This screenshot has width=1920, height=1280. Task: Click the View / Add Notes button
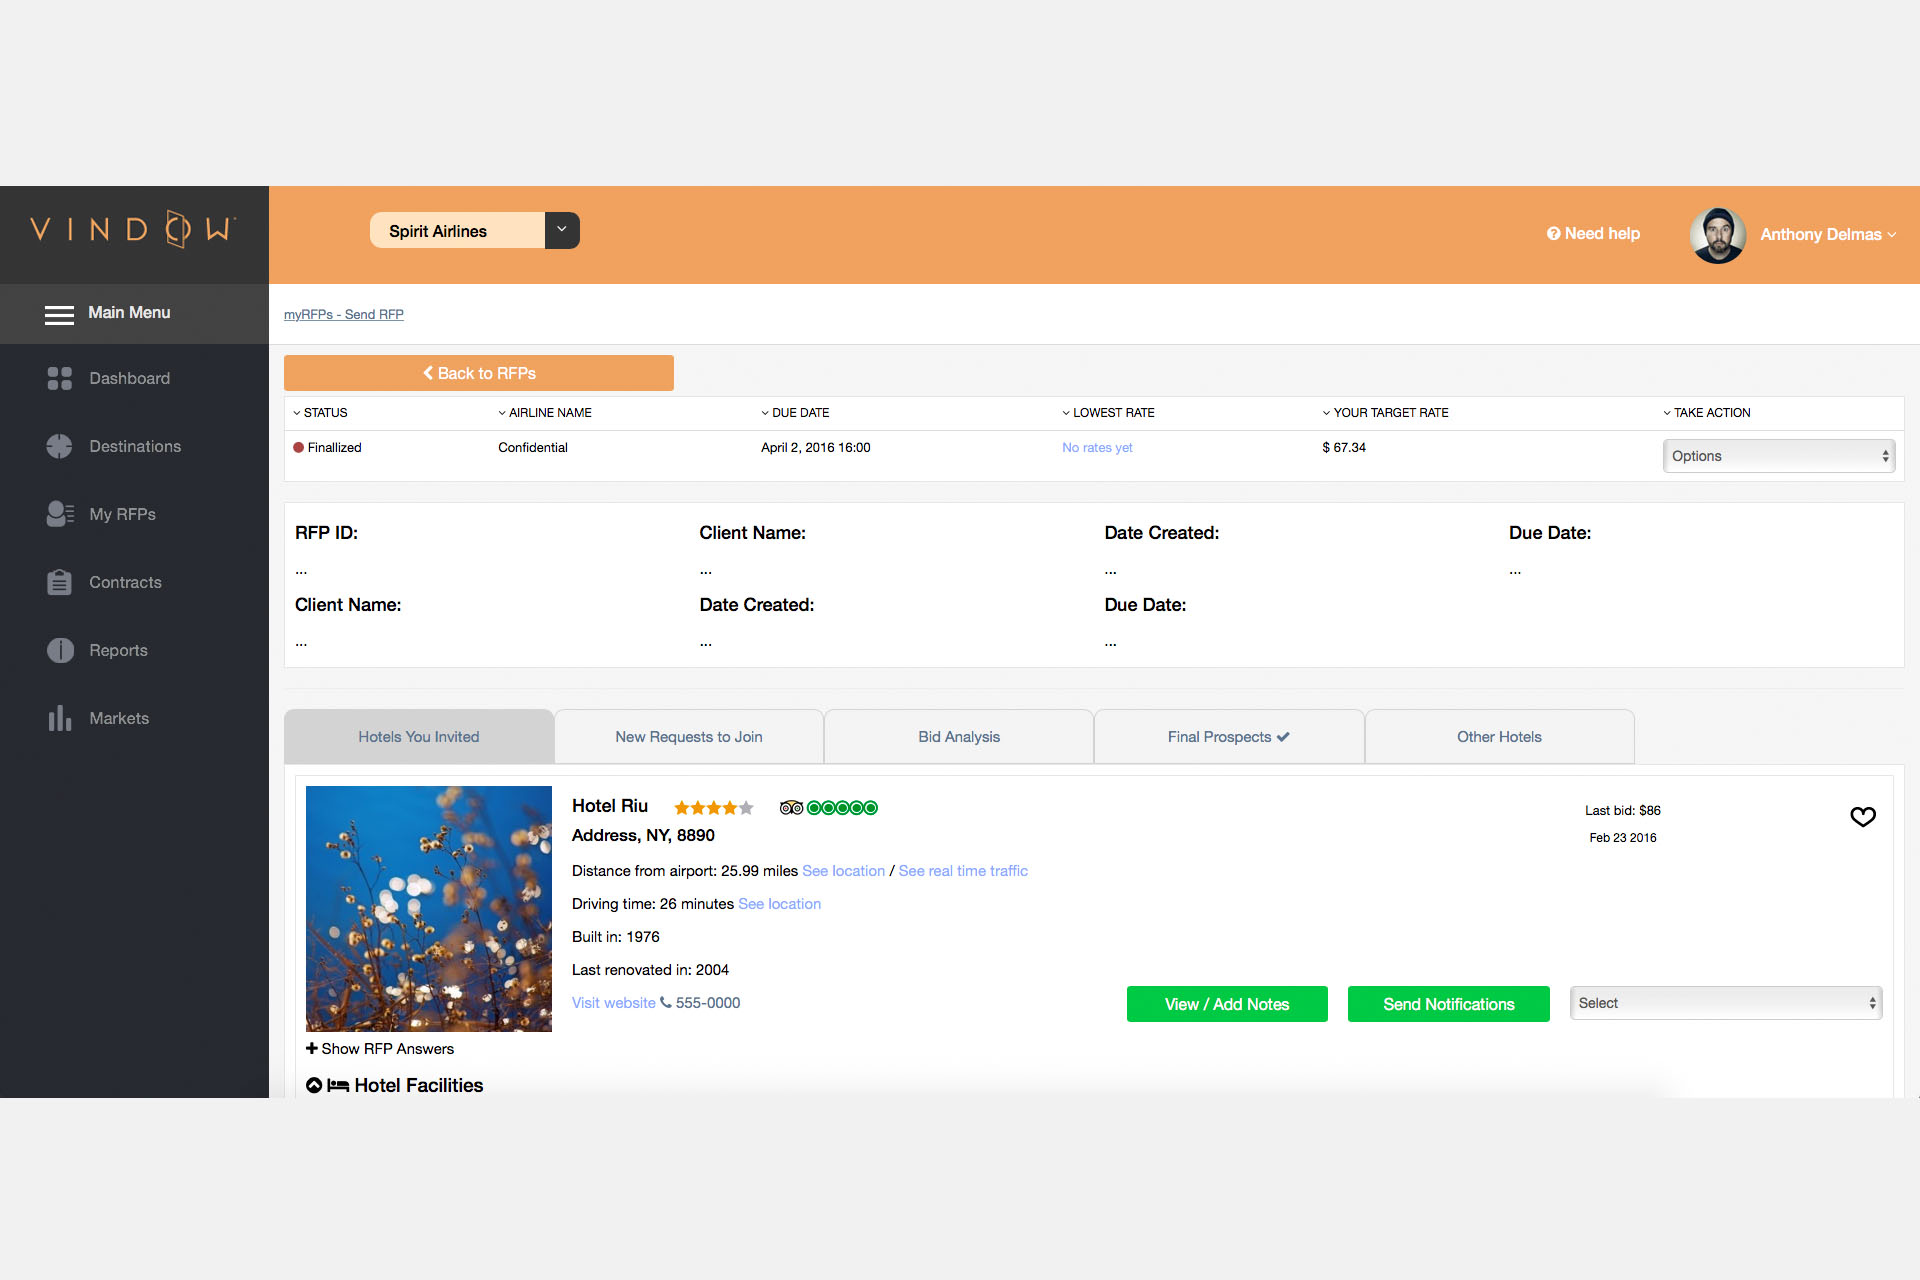tap(1226, 1001)
